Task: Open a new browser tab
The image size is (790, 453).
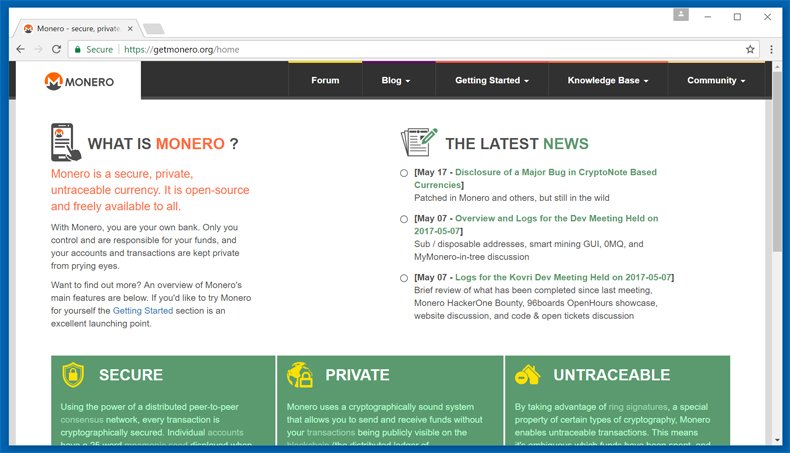Action: point(154,29)
